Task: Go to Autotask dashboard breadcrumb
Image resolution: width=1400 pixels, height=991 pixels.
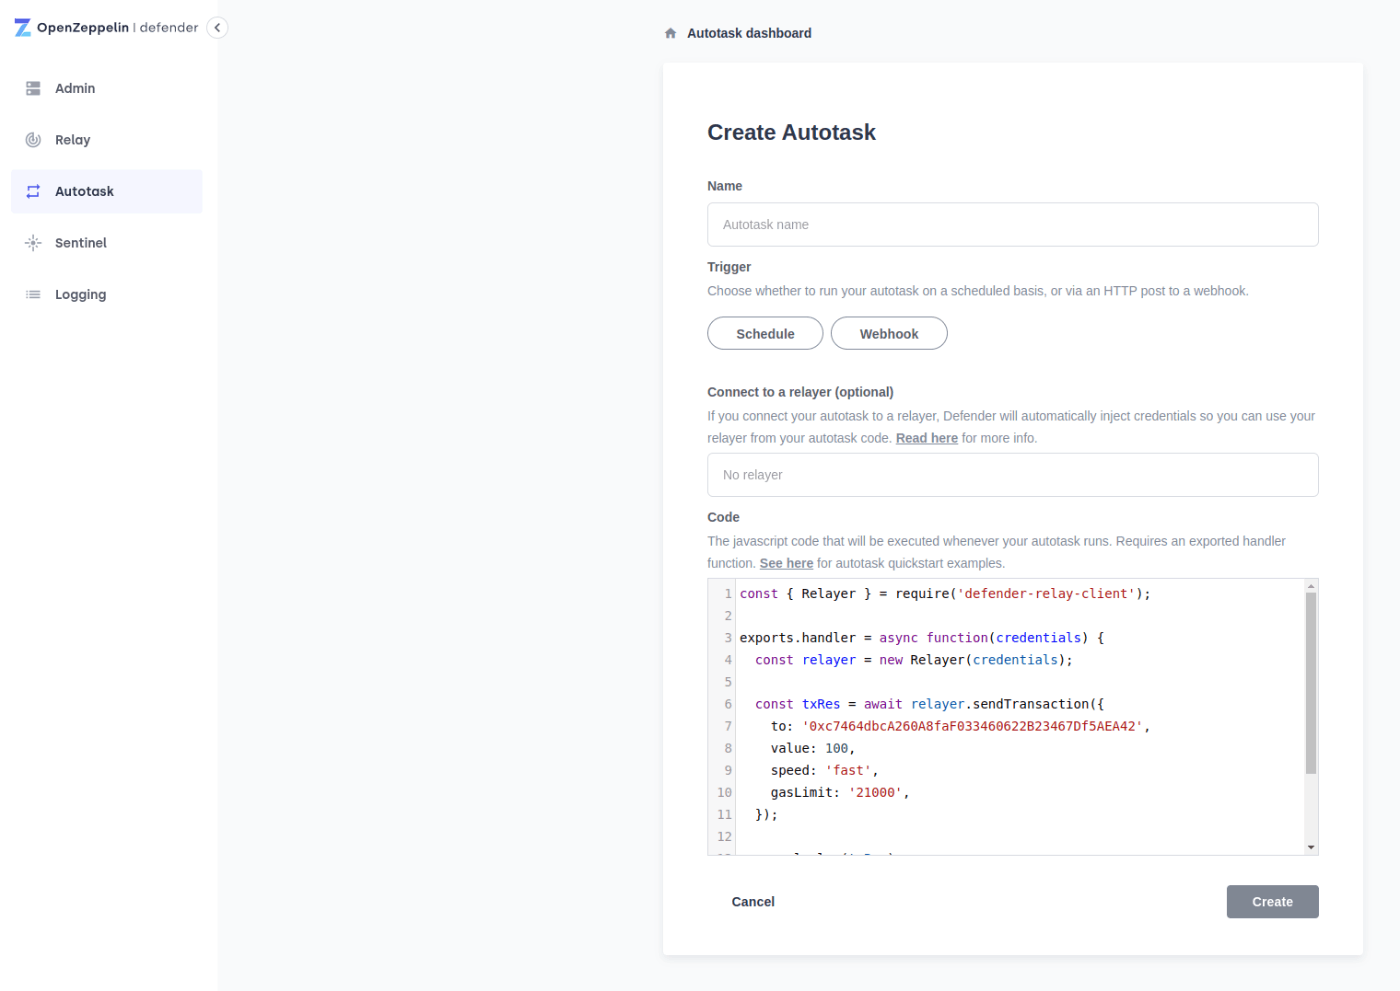Action: click(749, 33)
